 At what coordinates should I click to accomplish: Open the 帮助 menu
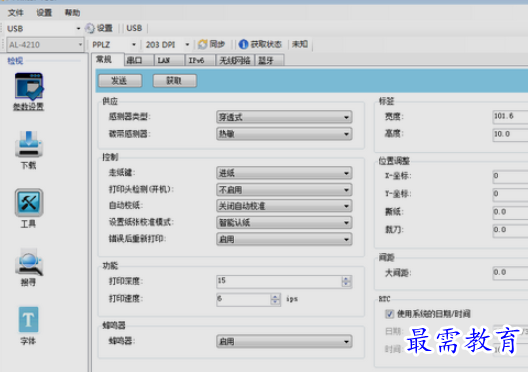point(72,13)
